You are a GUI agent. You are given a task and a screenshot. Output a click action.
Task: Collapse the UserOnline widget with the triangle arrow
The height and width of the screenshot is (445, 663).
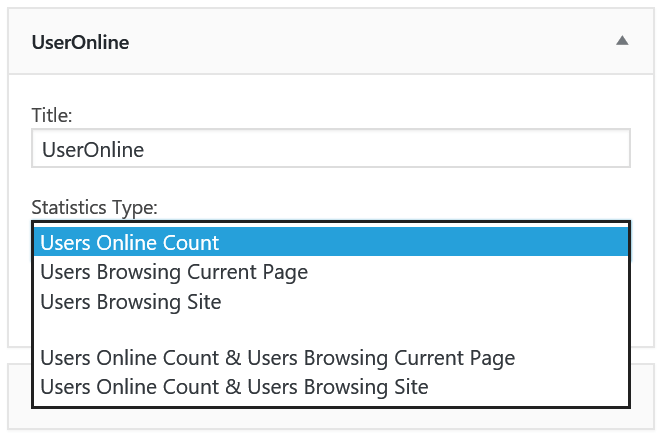622,41
